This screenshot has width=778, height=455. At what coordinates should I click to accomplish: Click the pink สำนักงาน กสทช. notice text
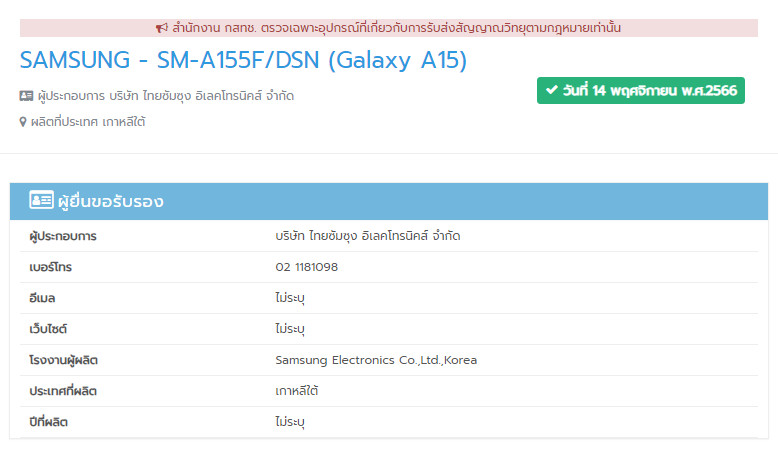click(397, 28)
